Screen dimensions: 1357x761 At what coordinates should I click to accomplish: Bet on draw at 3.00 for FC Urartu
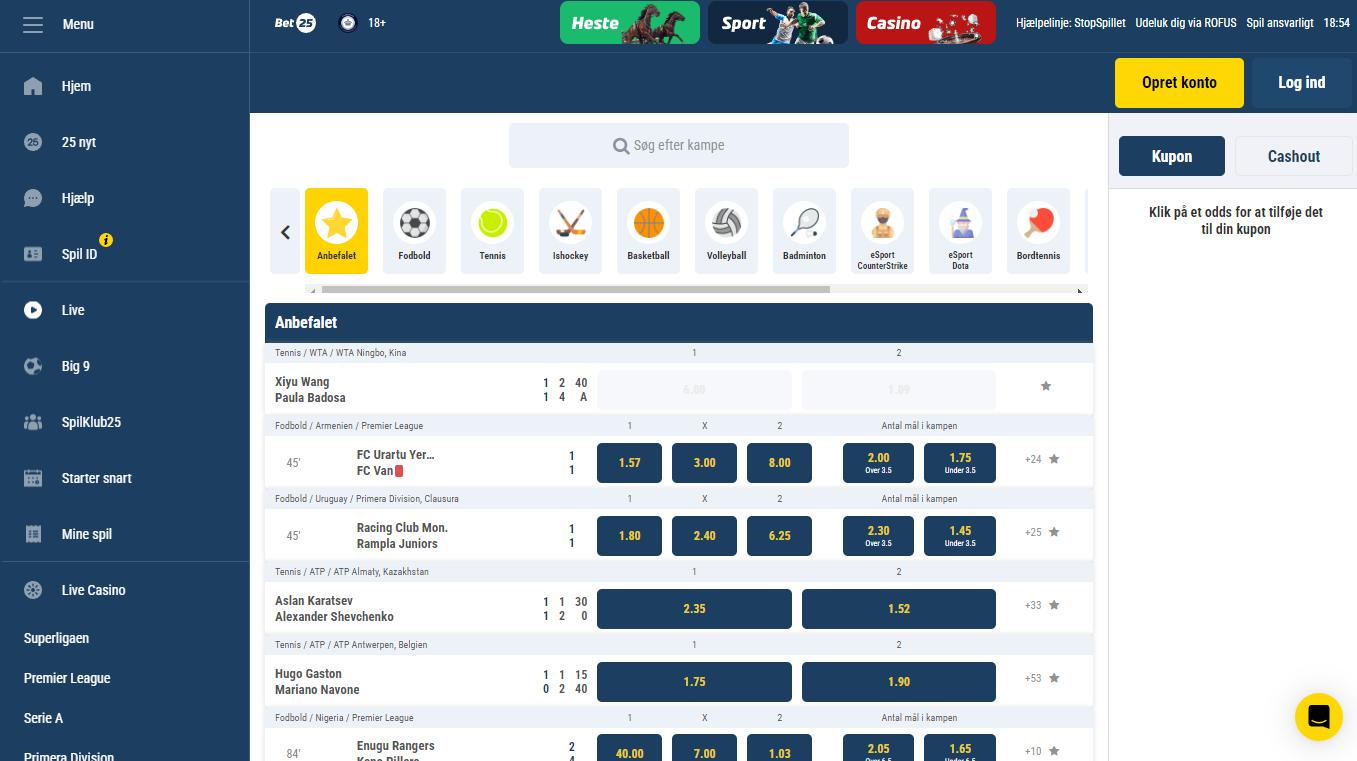tap(704, 463)
